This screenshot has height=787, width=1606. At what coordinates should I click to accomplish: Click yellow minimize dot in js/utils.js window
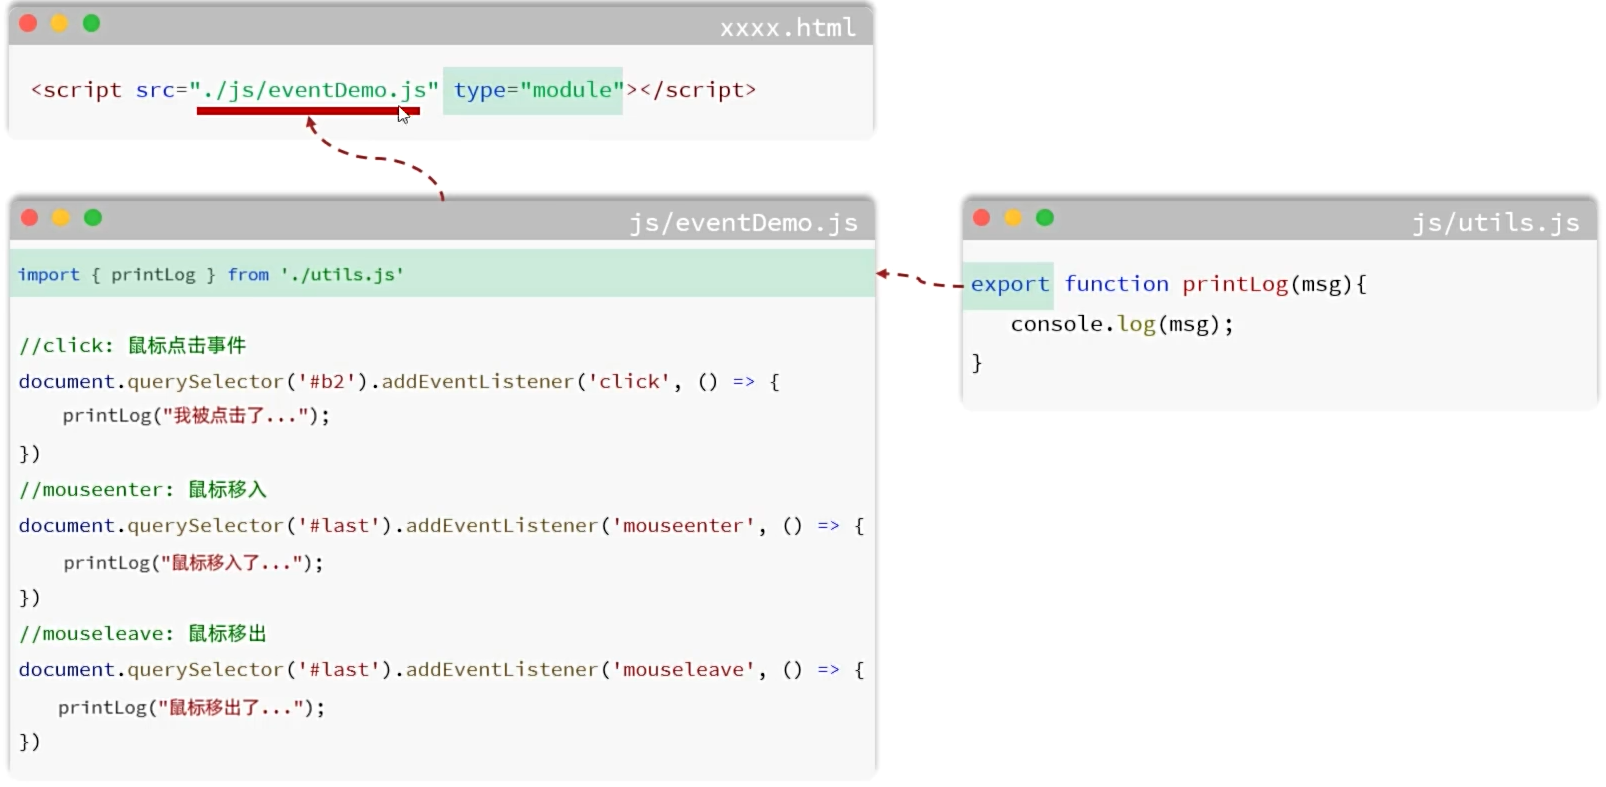coord(1013,217)
